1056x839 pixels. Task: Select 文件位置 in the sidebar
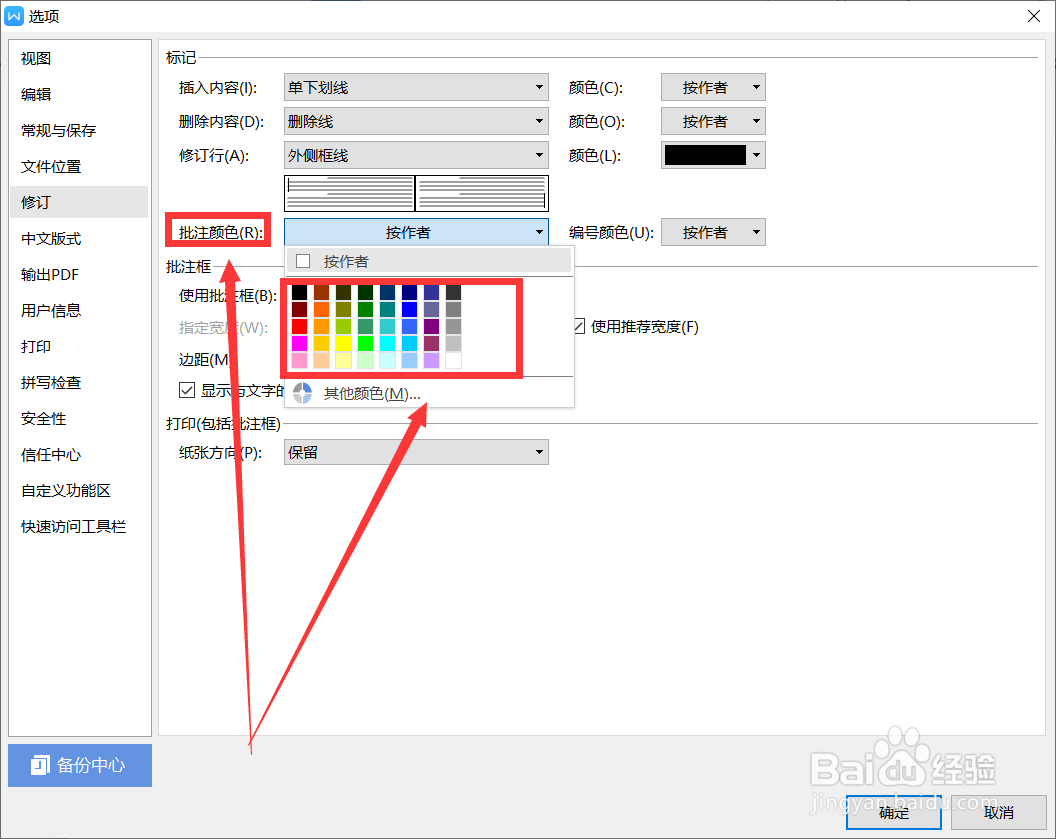pos(79,166)
